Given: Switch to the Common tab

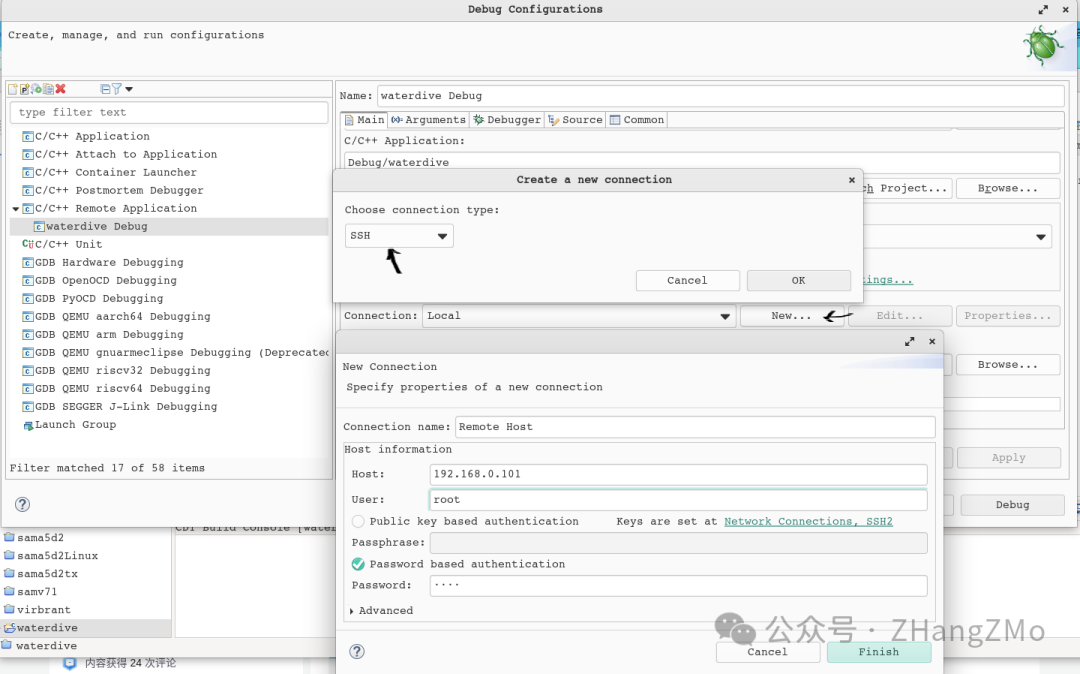Looking at the screenshot, I should click(637, 120).
